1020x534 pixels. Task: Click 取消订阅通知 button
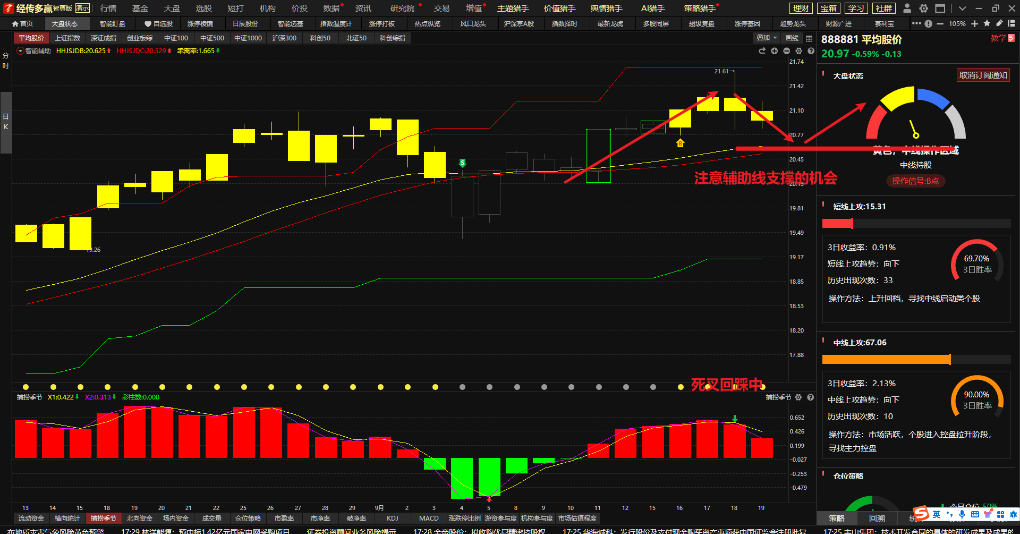point(983,75)
